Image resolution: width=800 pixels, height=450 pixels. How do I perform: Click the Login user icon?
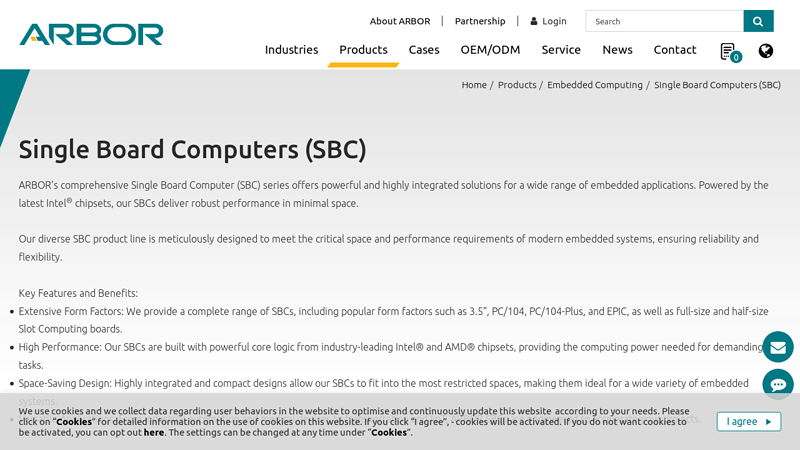[x=534, y=21]
